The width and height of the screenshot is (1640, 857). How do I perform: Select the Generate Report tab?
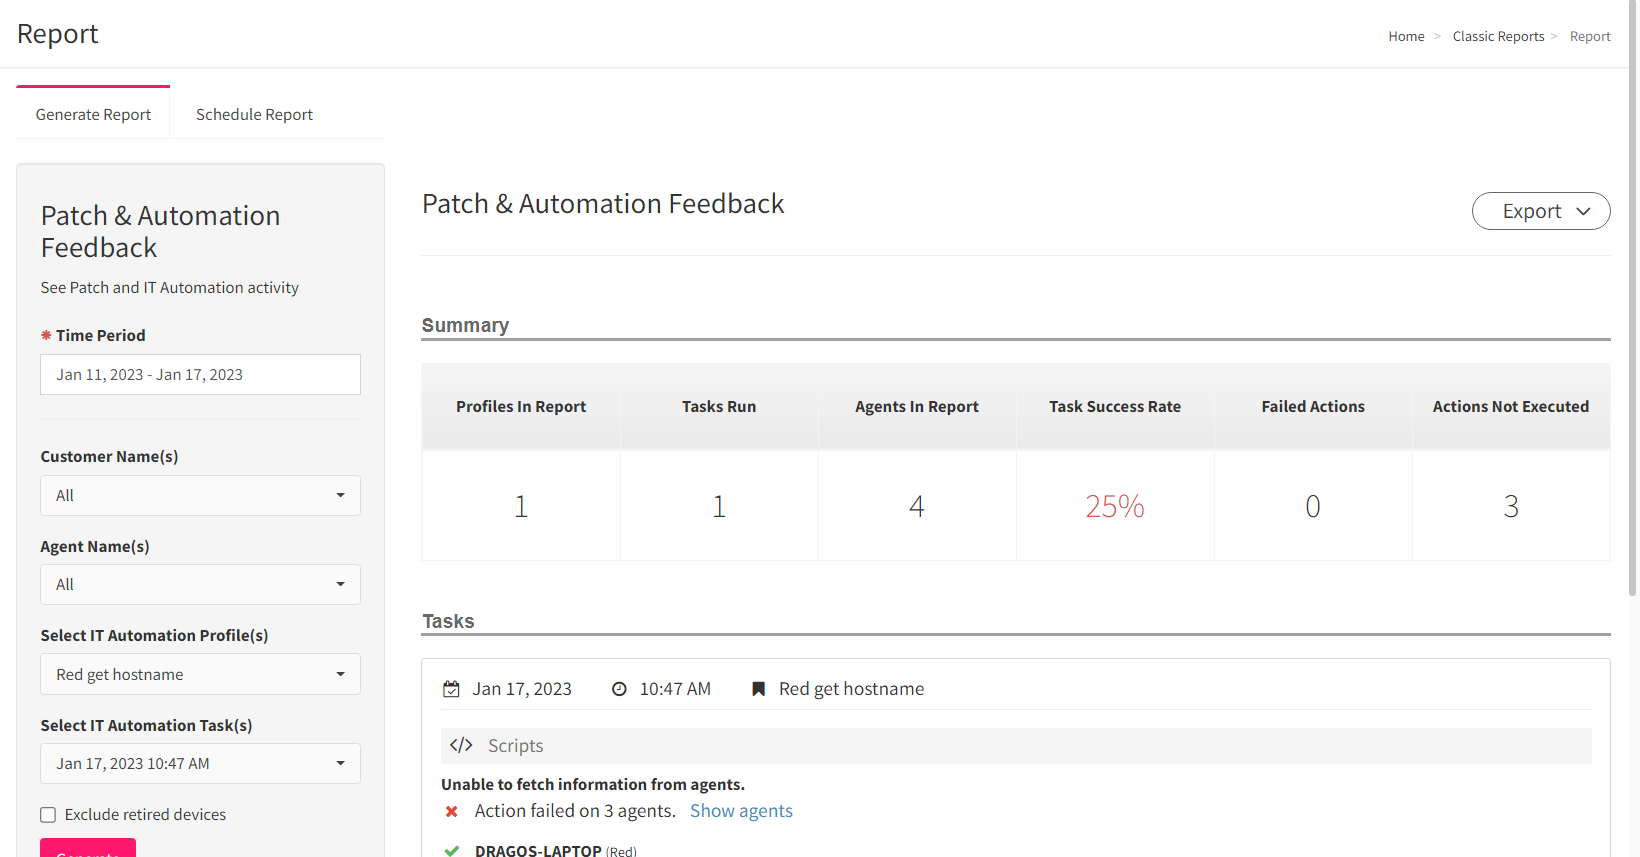pyautogui.click(x=93, y=115)
